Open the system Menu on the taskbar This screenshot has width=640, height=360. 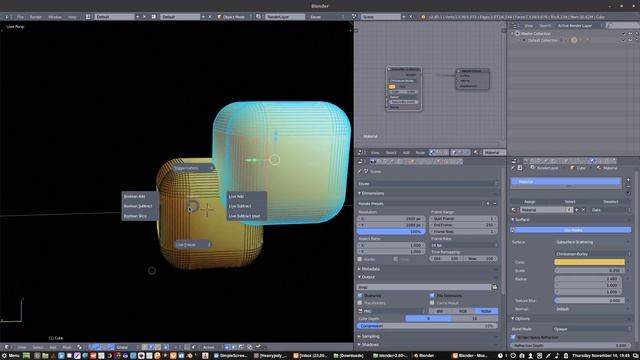(x=11, y=356)
